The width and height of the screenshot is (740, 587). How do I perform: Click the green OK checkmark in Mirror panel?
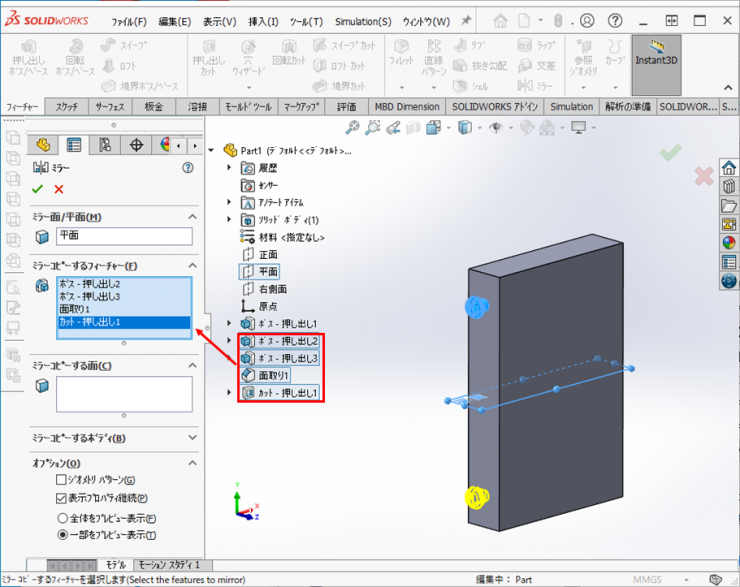(38, 189)
